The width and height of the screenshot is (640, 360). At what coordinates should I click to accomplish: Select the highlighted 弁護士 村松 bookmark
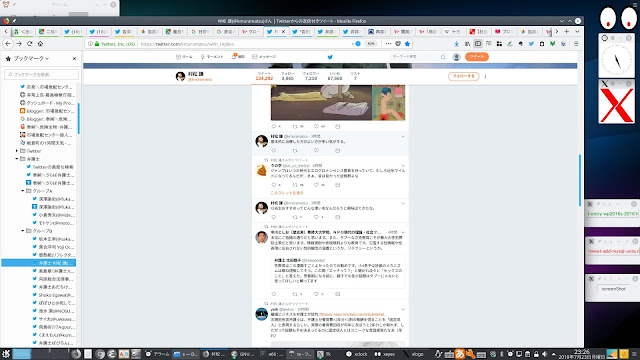point(39,263)
